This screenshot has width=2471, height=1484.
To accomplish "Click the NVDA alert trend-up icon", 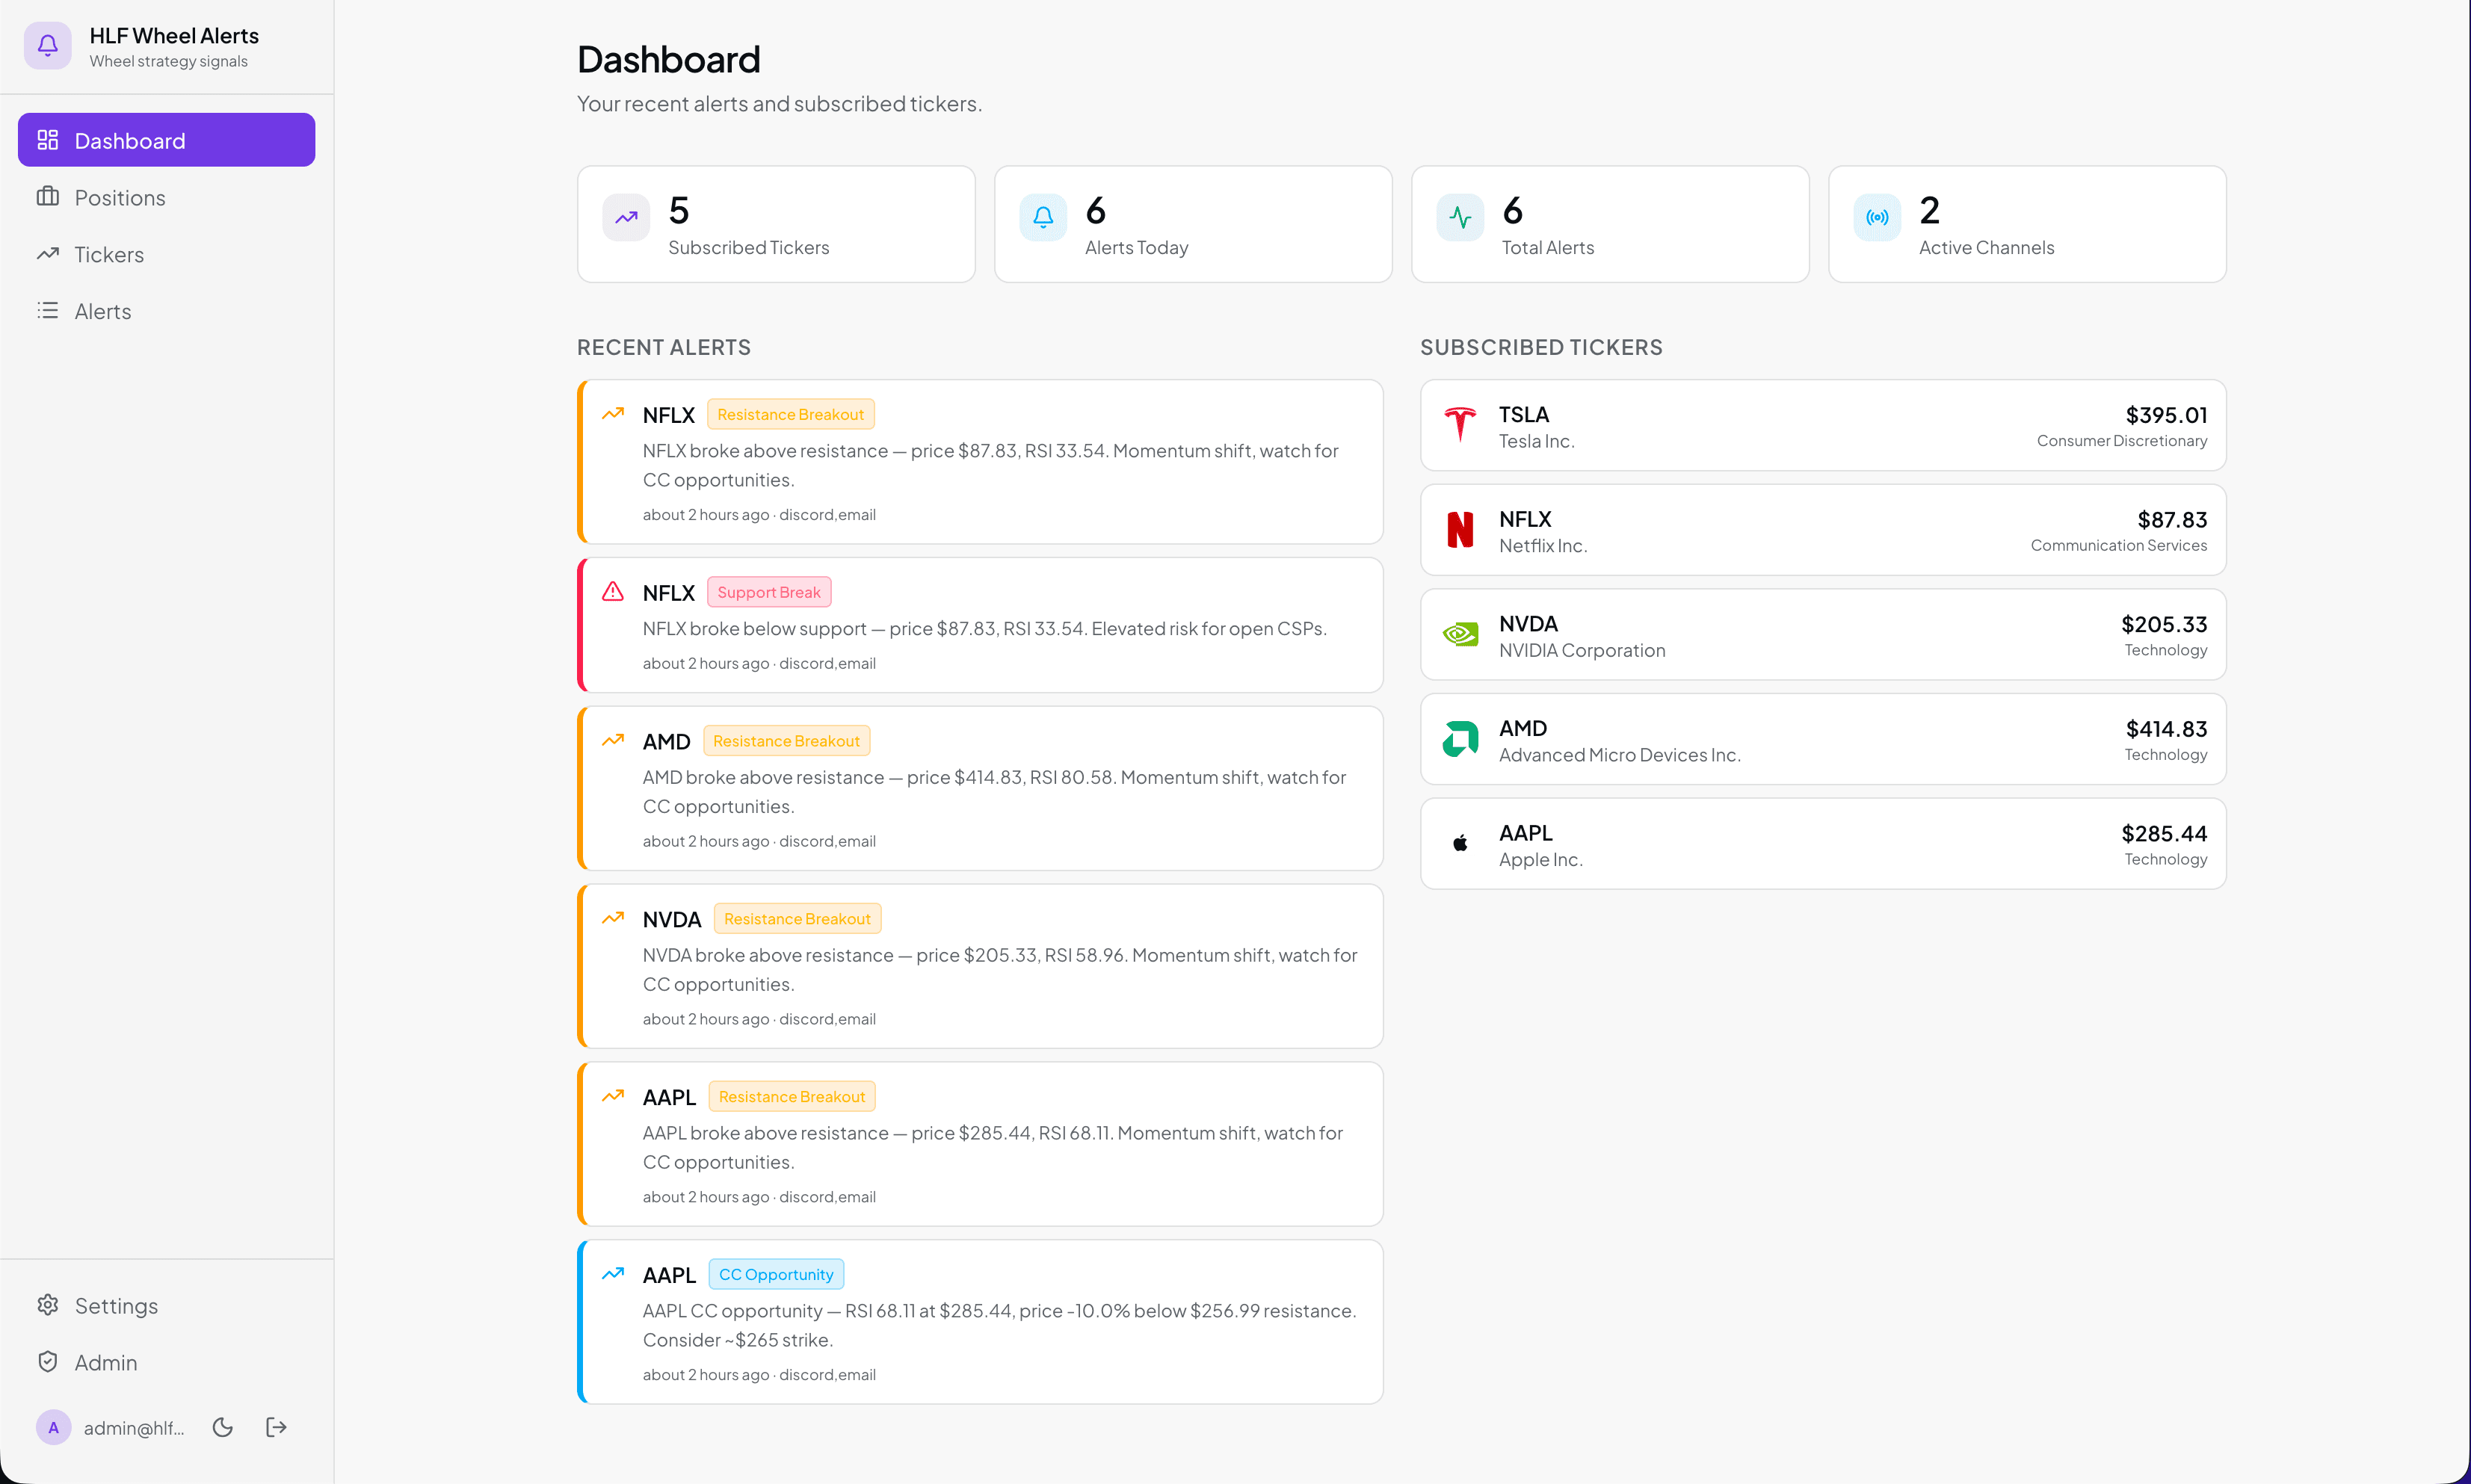I will (613, 918).
